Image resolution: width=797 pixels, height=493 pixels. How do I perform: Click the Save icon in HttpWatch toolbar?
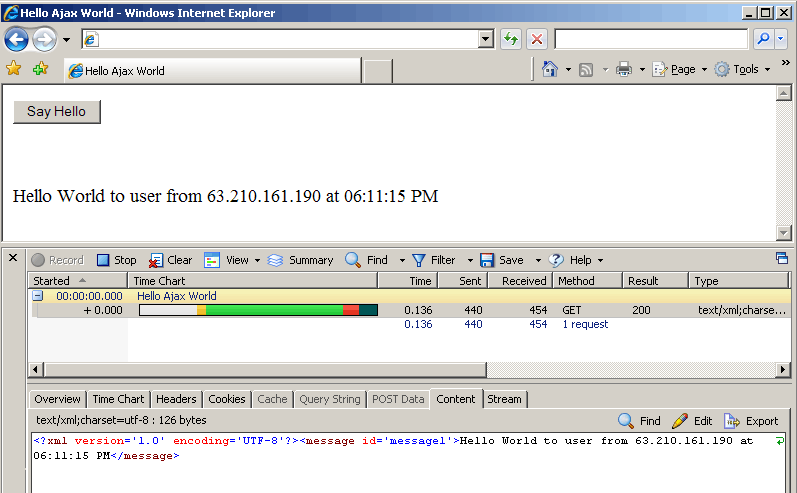tap(487, 260)
